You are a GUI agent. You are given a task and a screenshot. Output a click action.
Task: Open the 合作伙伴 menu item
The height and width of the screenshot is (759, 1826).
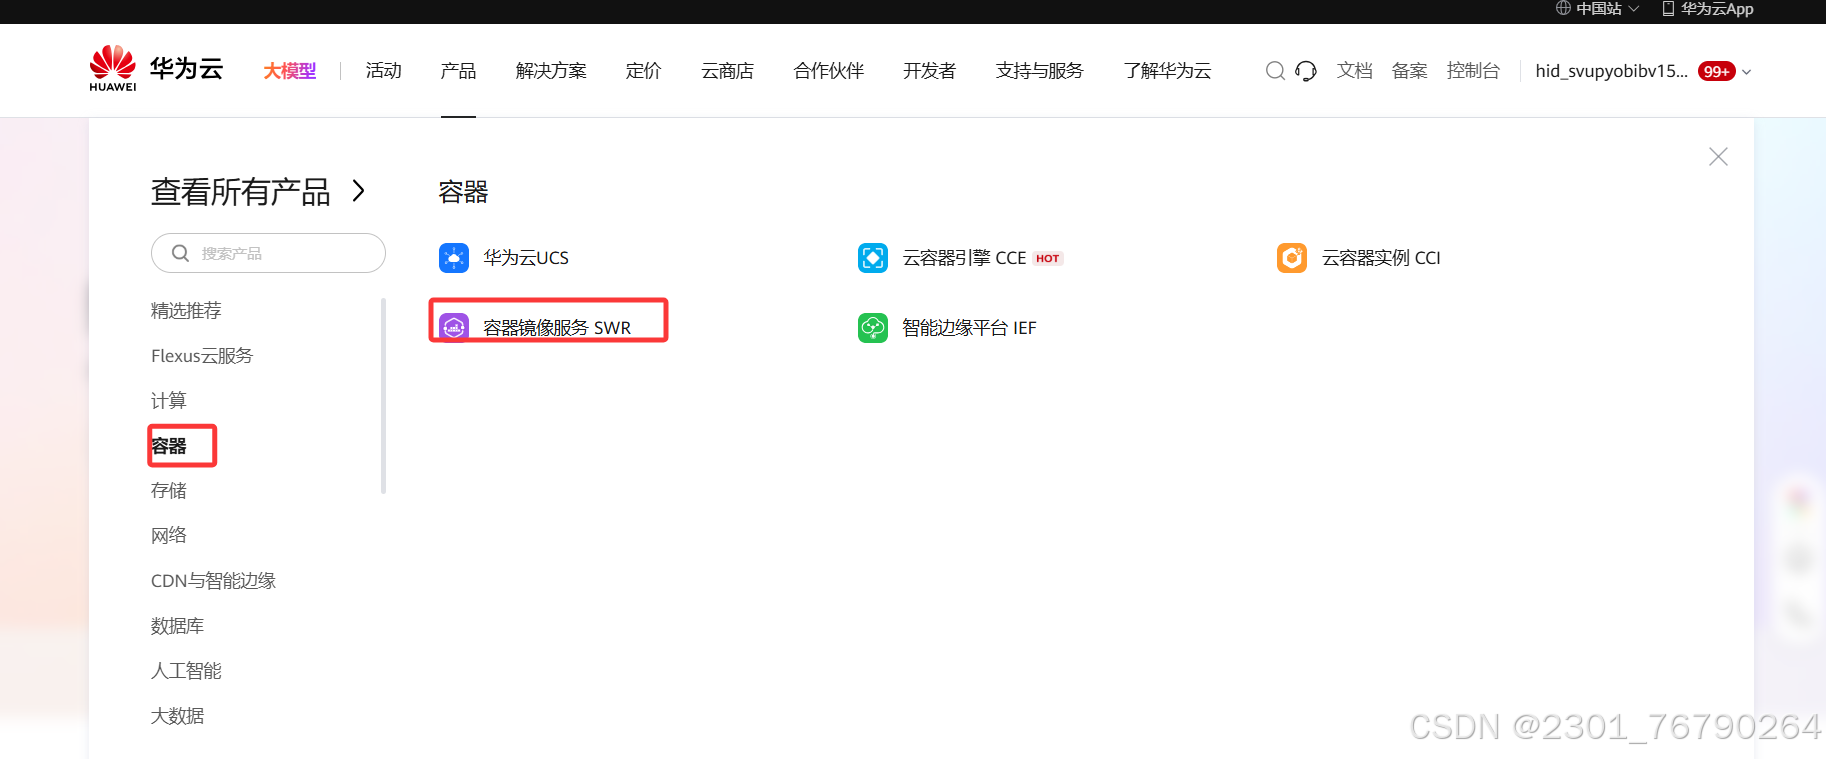[829, 71]
